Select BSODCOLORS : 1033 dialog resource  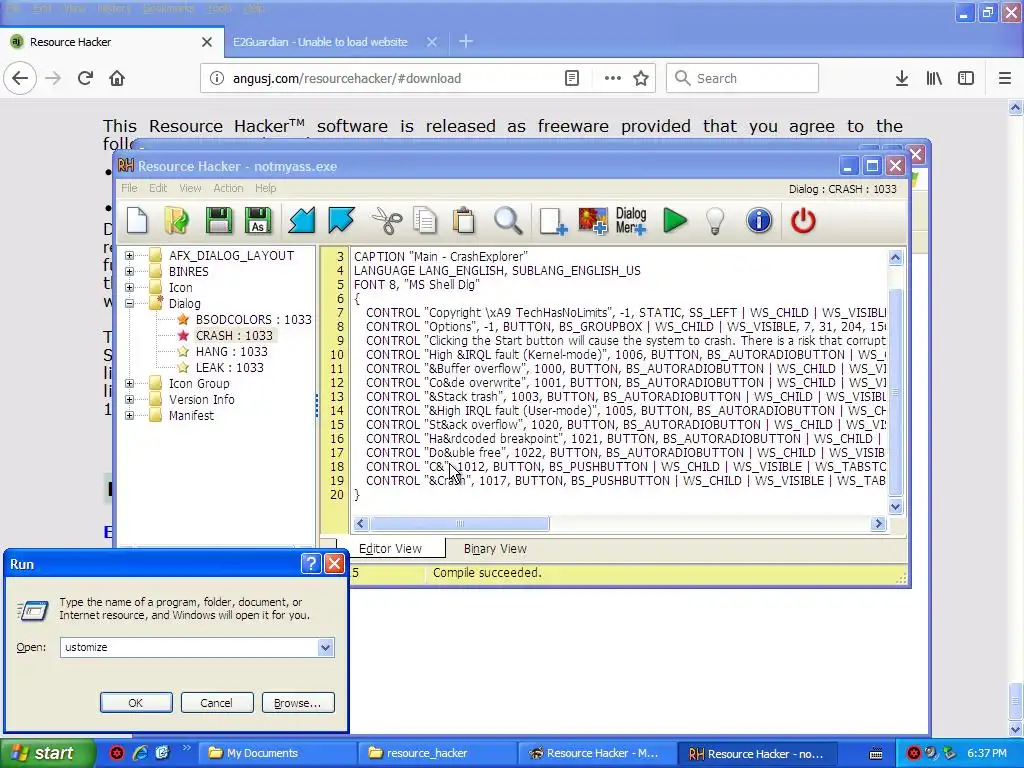coord(253,319)
